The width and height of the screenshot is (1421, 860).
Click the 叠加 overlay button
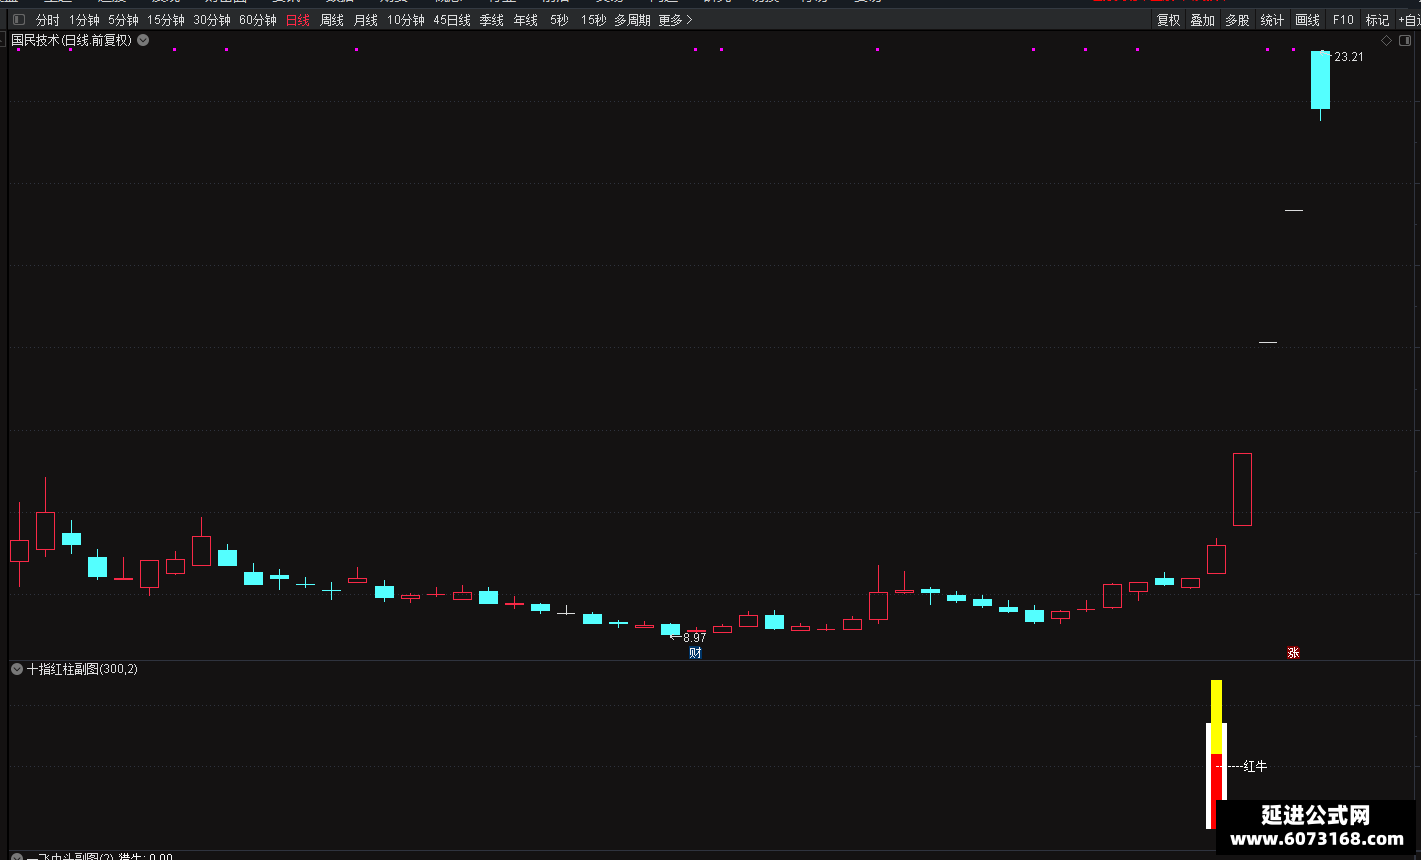point(1202,20)
